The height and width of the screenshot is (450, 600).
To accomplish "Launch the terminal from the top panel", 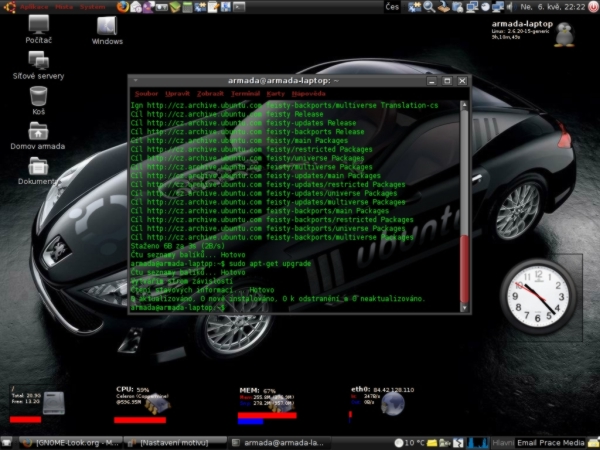I will point(239,7).
